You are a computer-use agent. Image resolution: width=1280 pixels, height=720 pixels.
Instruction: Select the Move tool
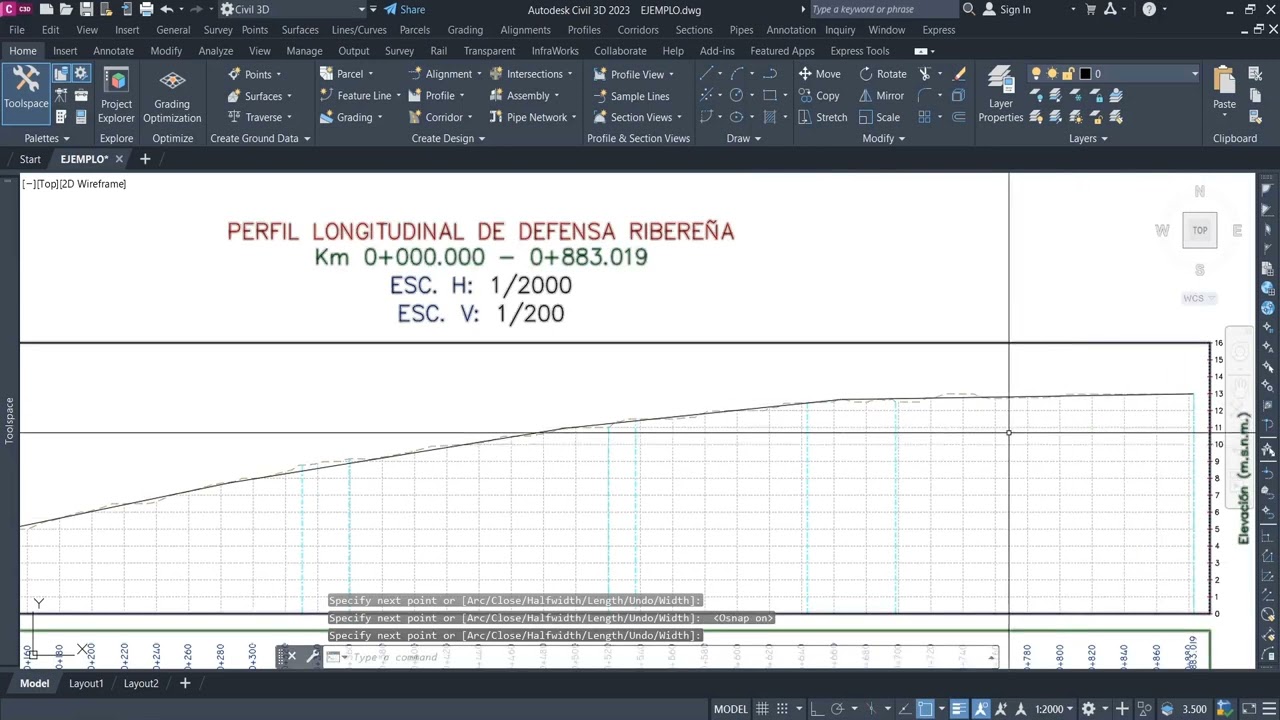click(x=819, y=74)
